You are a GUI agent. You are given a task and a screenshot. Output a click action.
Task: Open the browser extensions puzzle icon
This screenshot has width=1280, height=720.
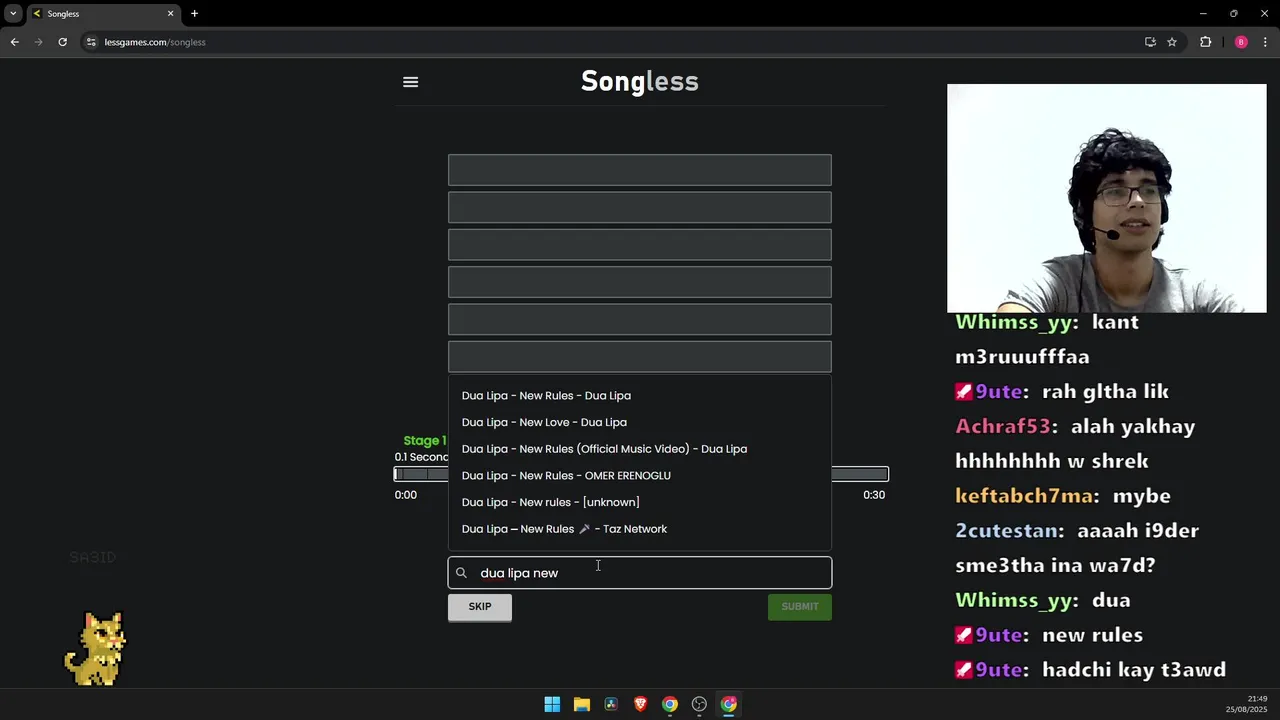point(1205,42)
